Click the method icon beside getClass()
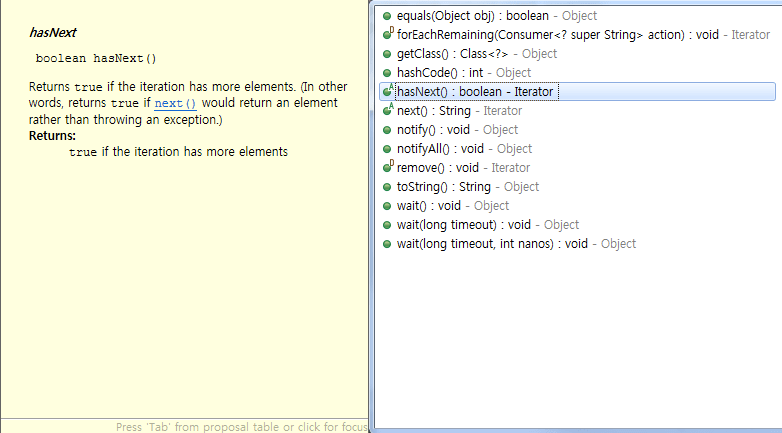This screenshot has width=782, height=433. [x=387, y=54]
